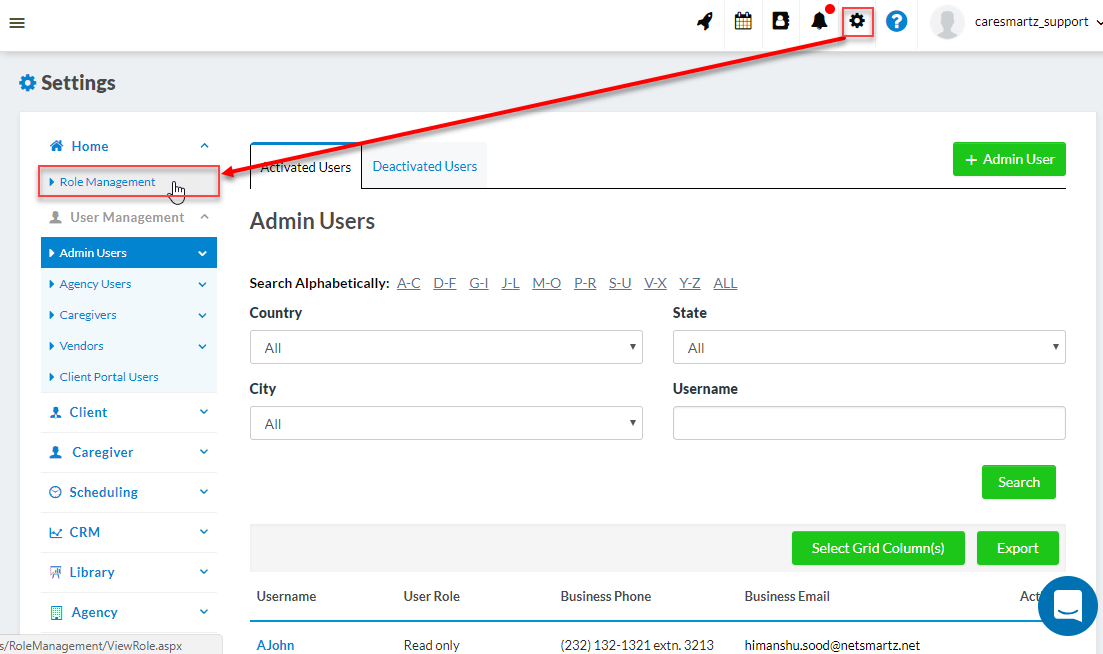Expand the Scheduling sidebar section
This screenshot has width=1103, height=654.
[128, 492]
